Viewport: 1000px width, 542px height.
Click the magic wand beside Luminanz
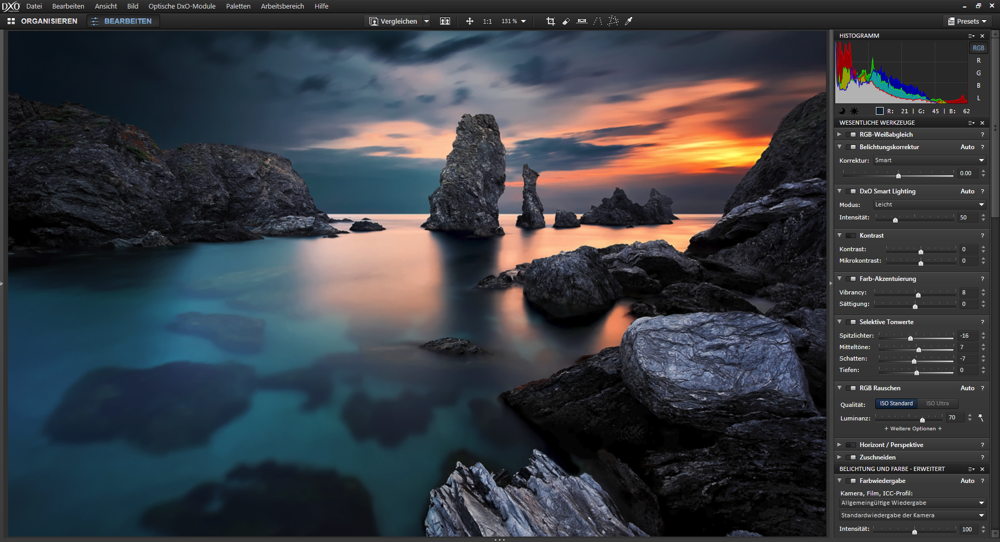[x=981, y=417]
